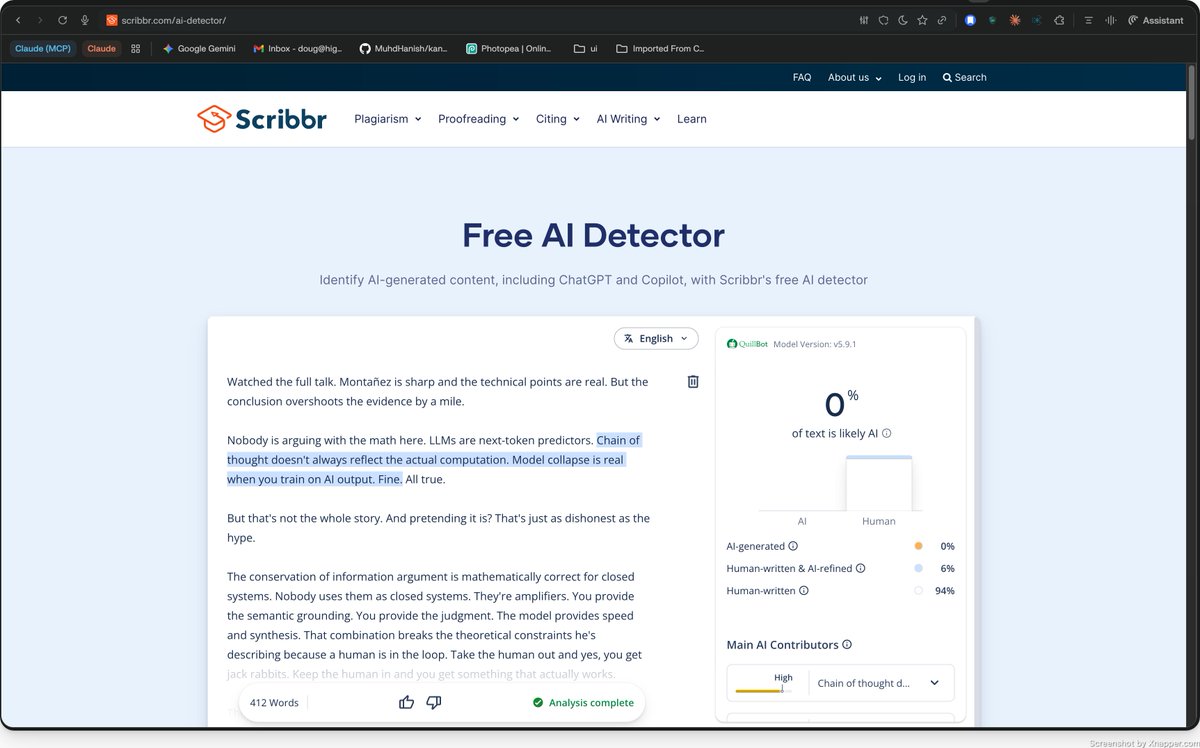Open the MuhdHanish GitHub bookmark
Viewport: 1200px width, 748px height.
(x=405, y=48)
